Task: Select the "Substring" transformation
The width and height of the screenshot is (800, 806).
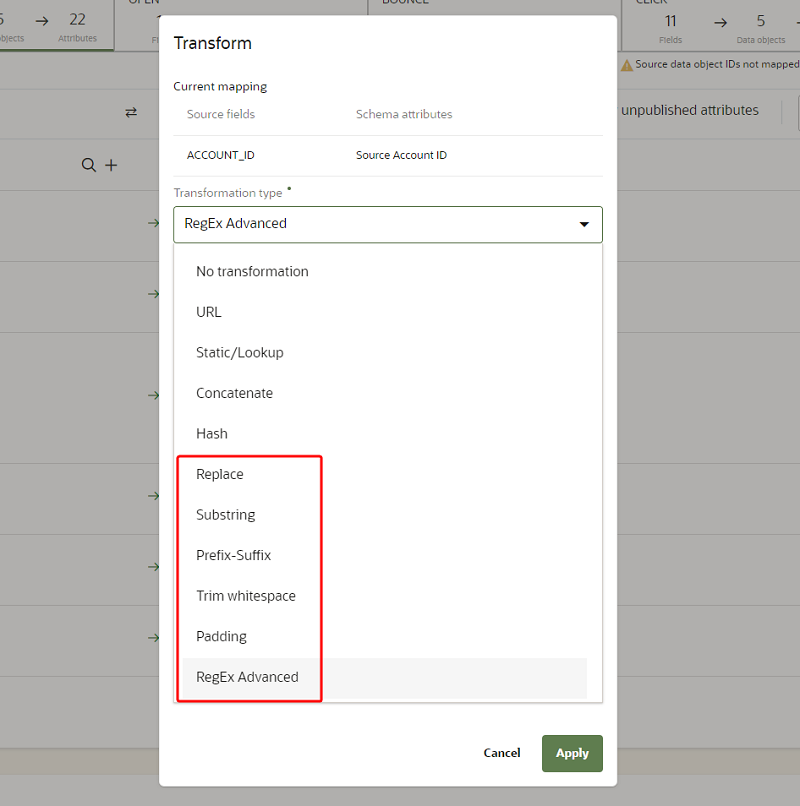Action: pos(225,514)
